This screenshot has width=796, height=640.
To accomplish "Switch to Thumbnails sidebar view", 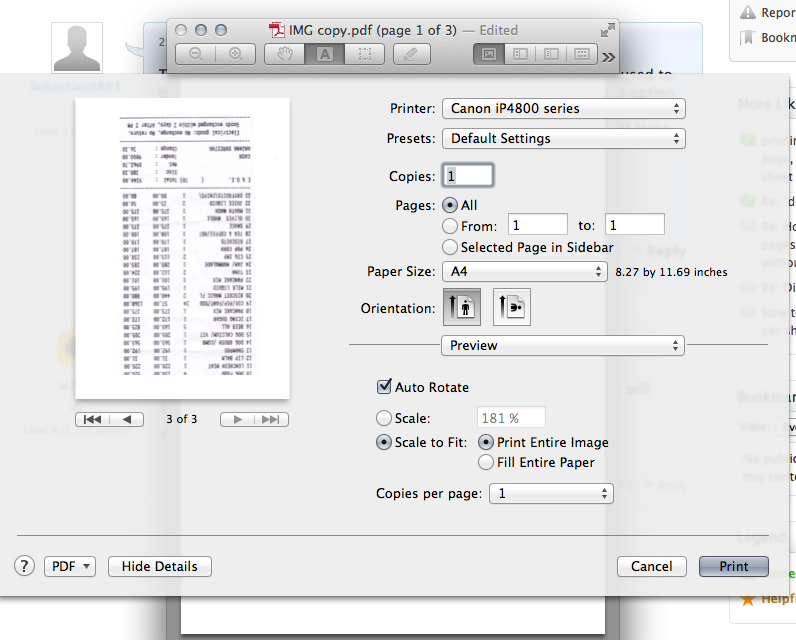I will tap(520, 54).
